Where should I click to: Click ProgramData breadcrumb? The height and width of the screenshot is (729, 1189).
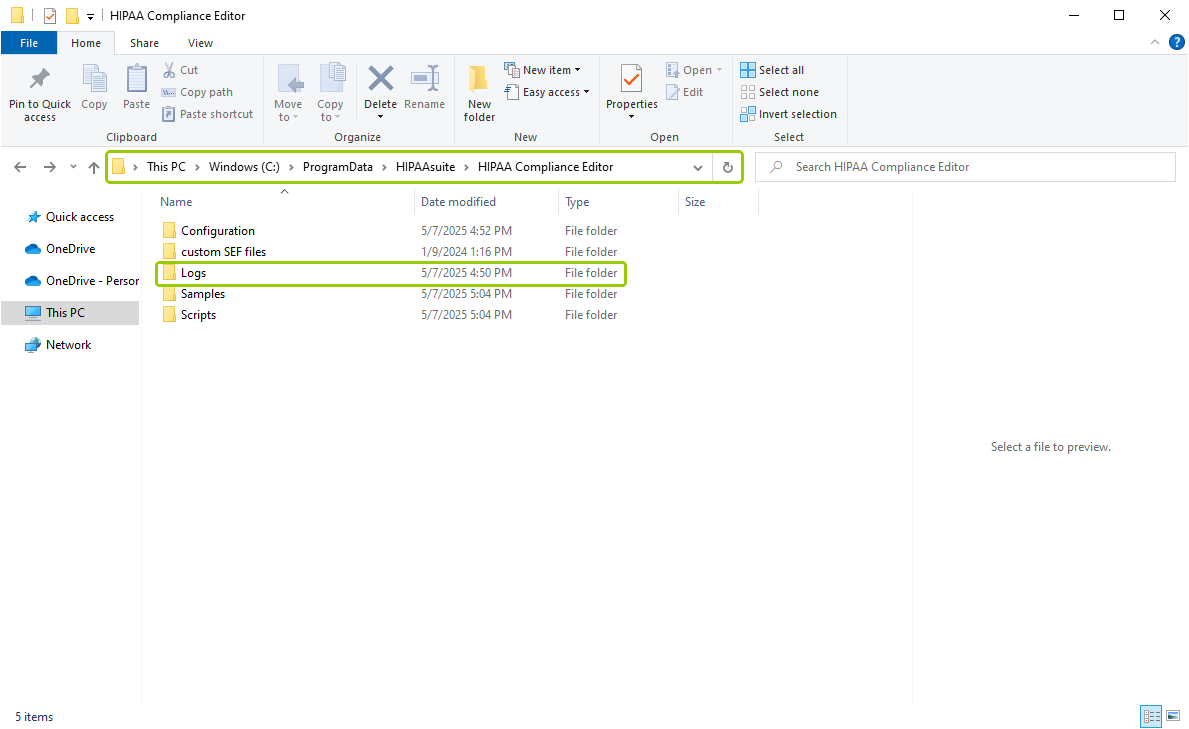coord(337,167)
